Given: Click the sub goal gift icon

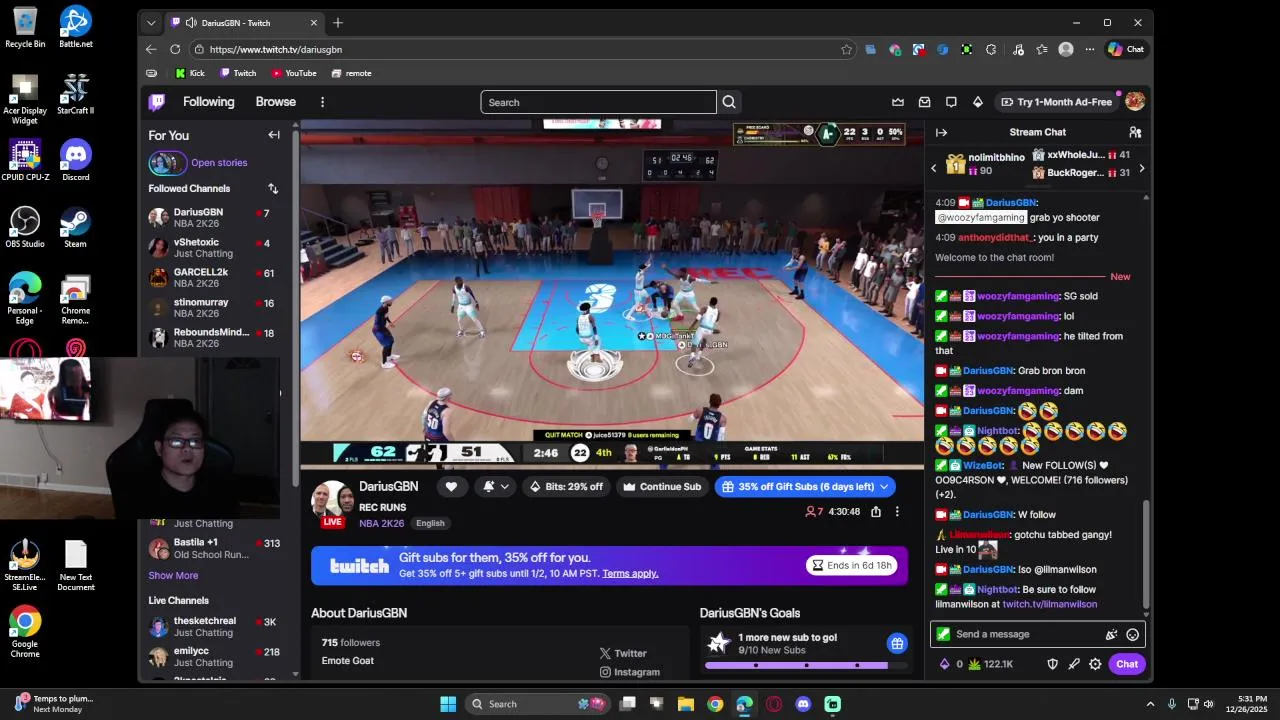Looking at the screenshot, I should click(x=897, y=643).
